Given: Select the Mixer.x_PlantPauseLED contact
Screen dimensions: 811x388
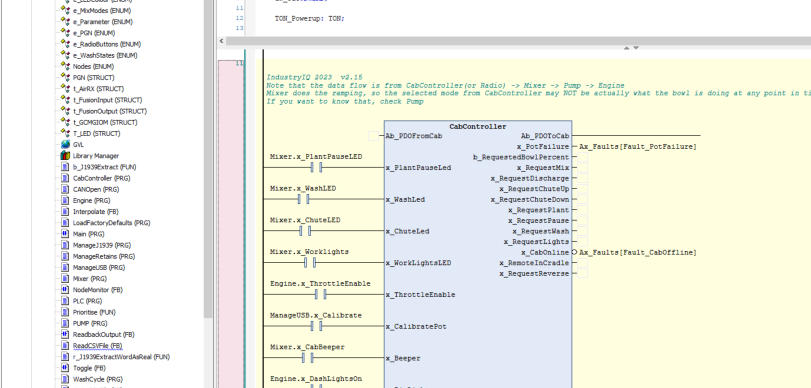Looking at the screenshot, I should pos(316,167).
